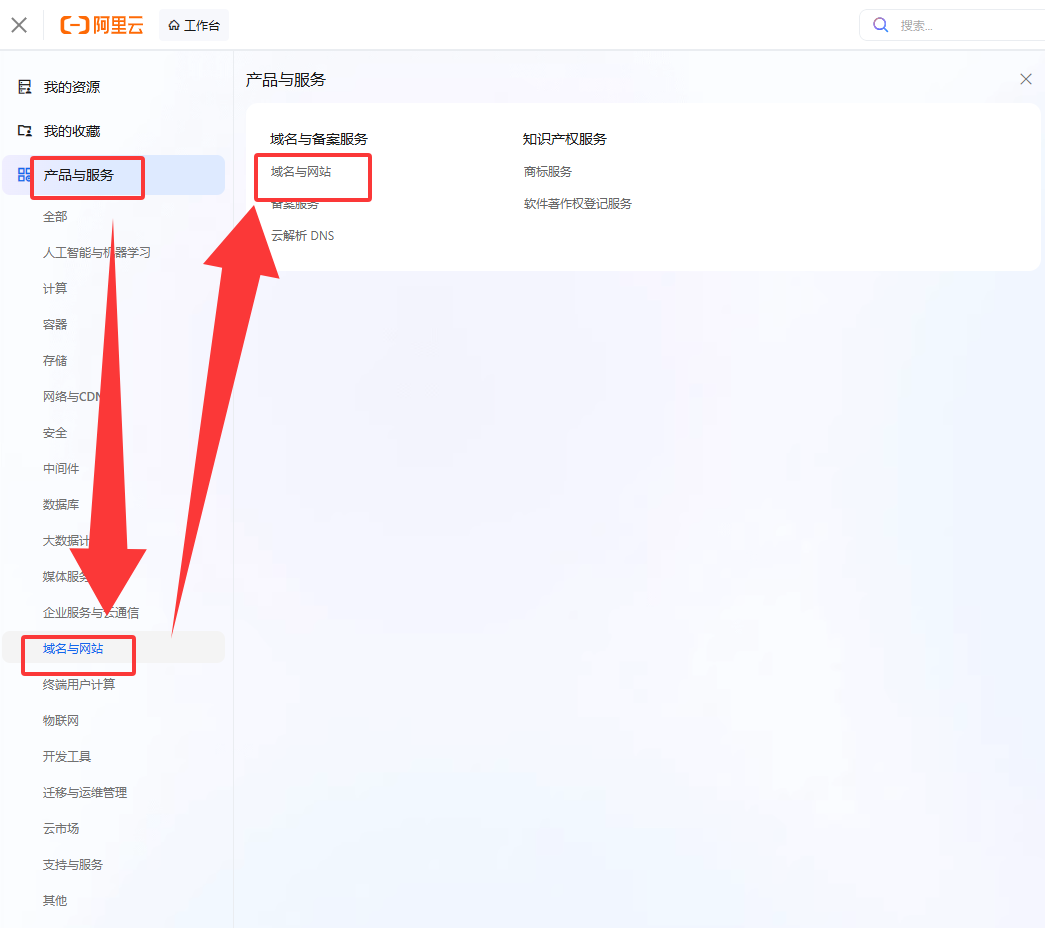Type in the top search field
This screenshot has height=928, width=1045.
960,25
